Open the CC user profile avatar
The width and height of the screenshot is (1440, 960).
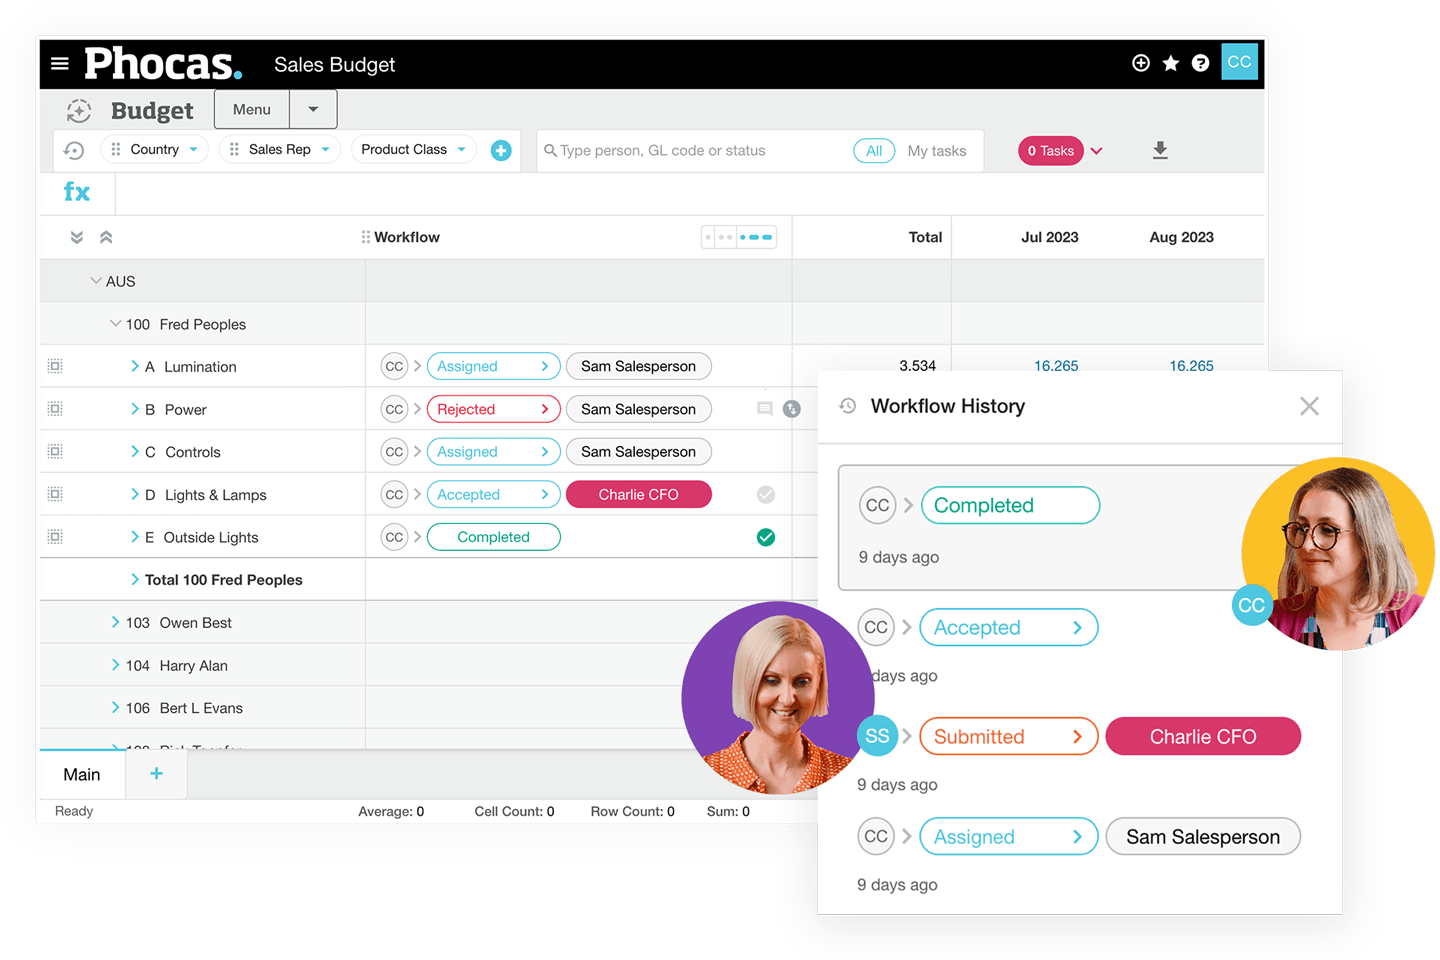1239,62
